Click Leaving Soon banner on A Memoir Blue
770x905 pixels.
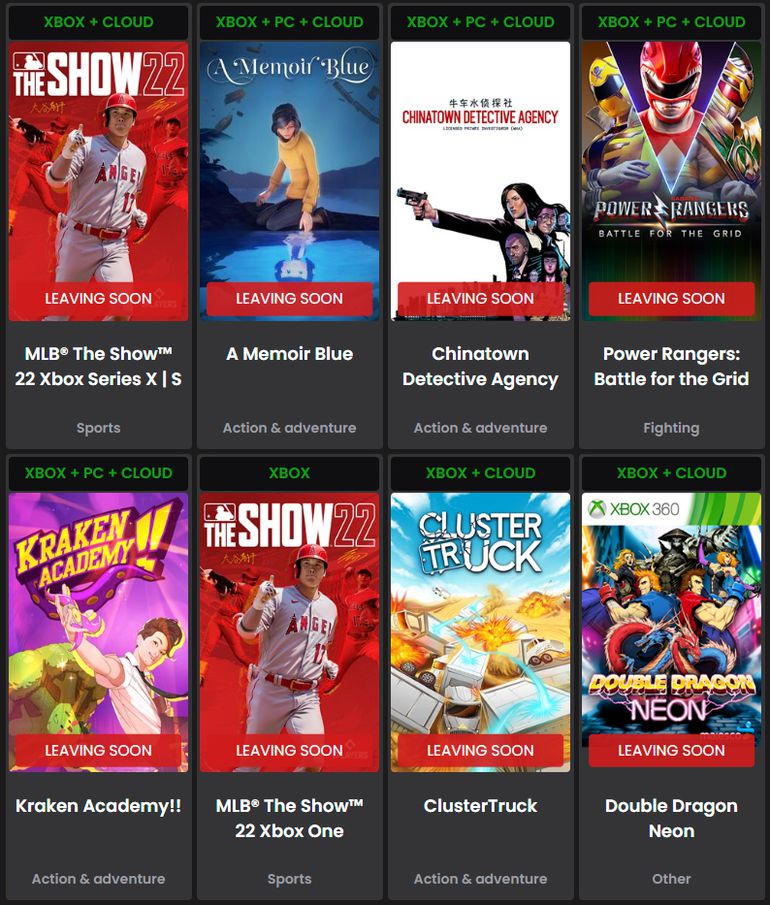[289, 298]
